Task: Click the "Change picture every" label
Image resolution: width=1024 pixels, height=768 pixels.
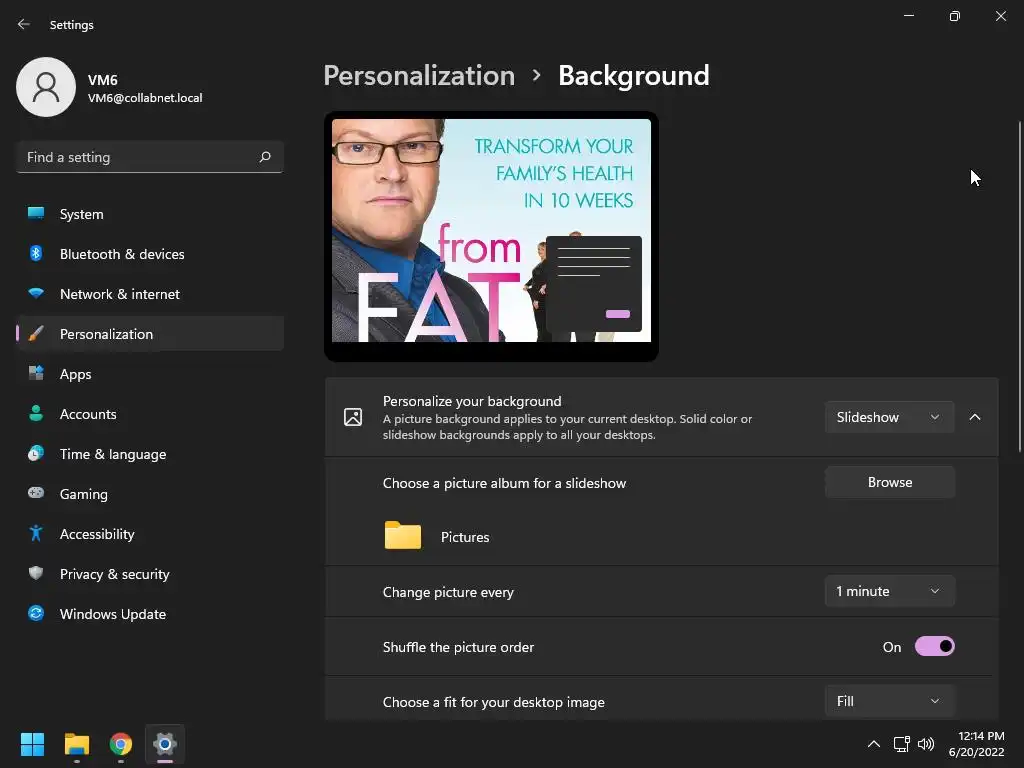Action: point(448,592)
